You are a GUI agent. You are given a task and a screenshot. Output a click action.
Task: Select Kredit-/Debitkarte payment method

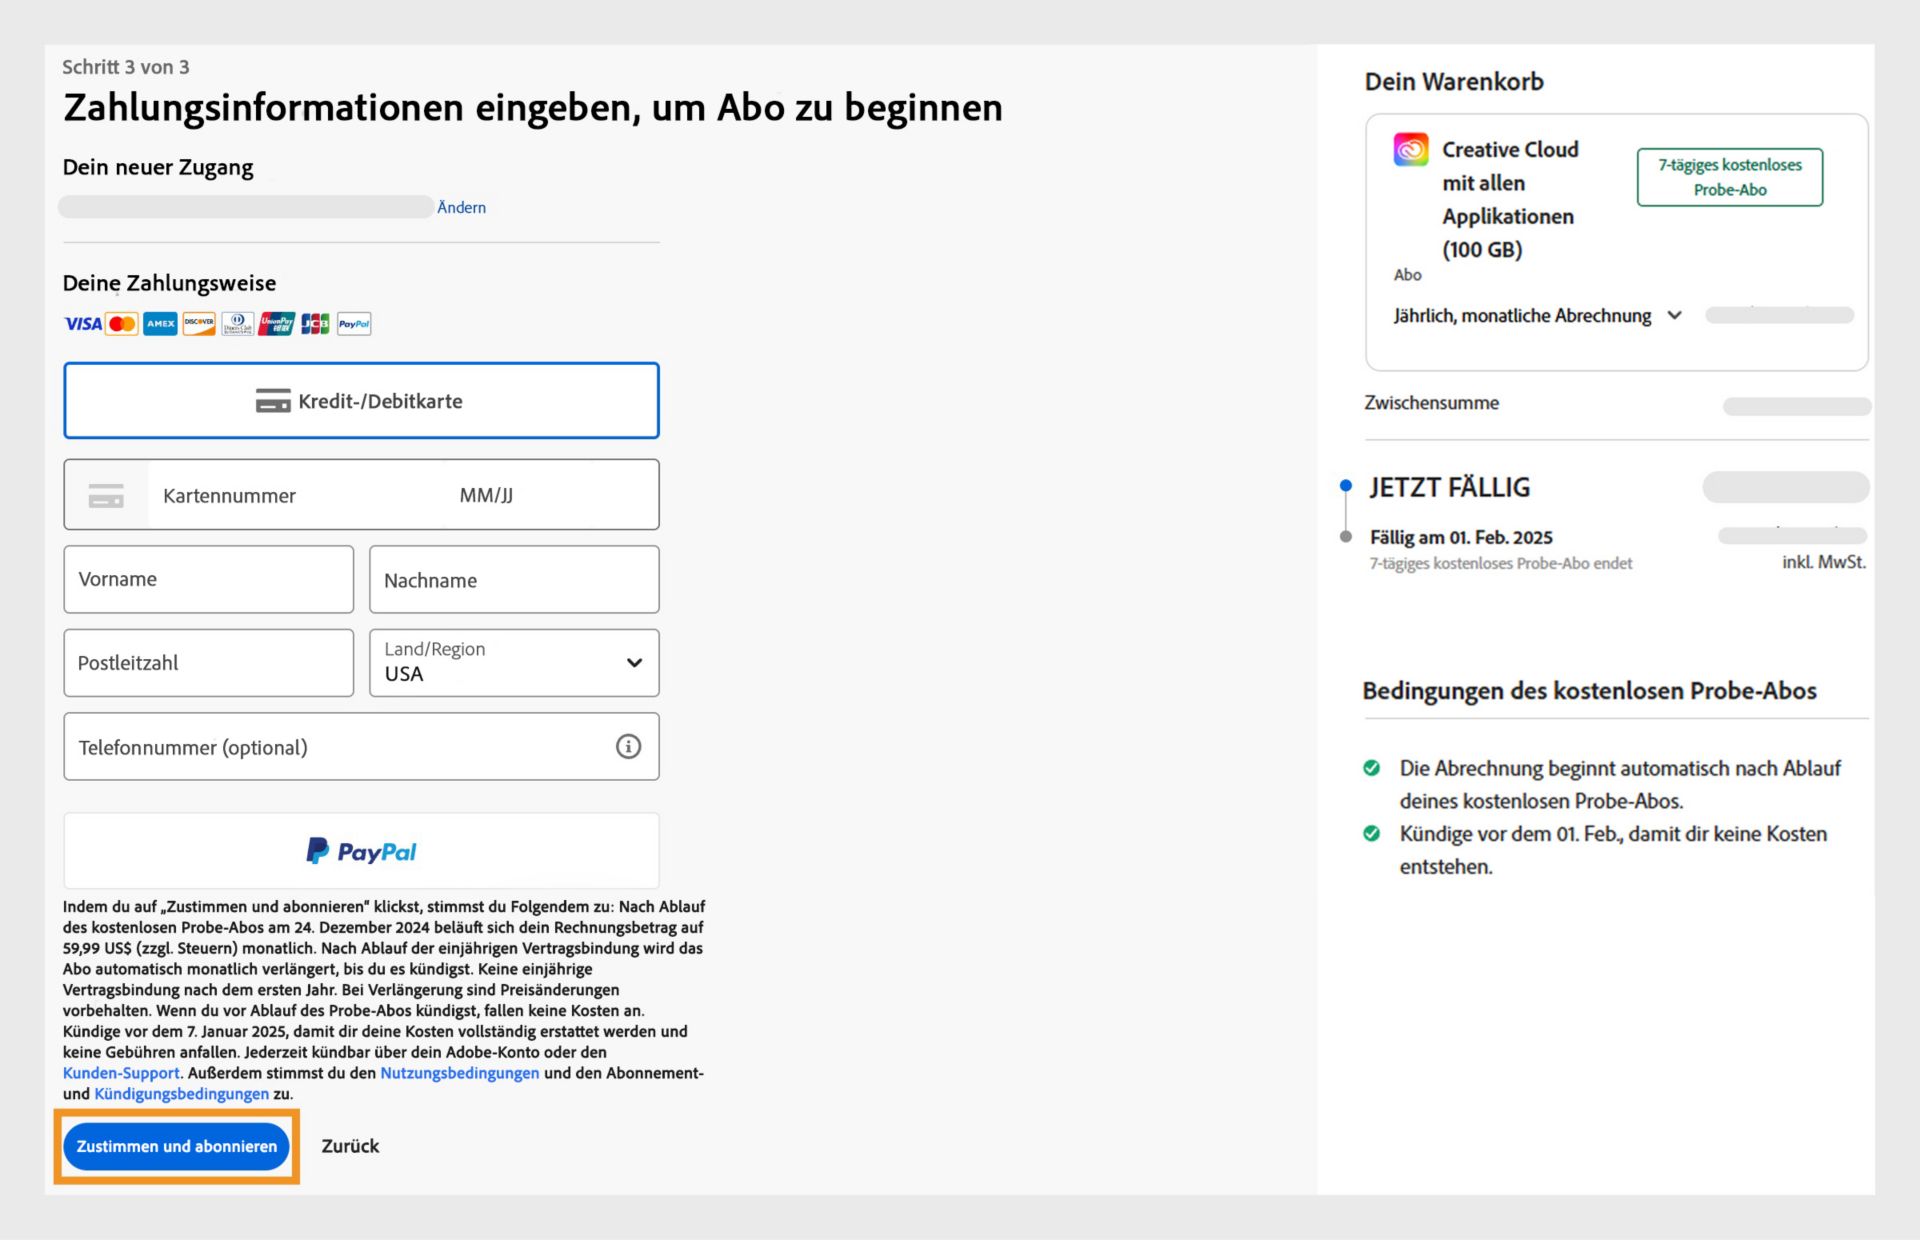click(361, 401)
